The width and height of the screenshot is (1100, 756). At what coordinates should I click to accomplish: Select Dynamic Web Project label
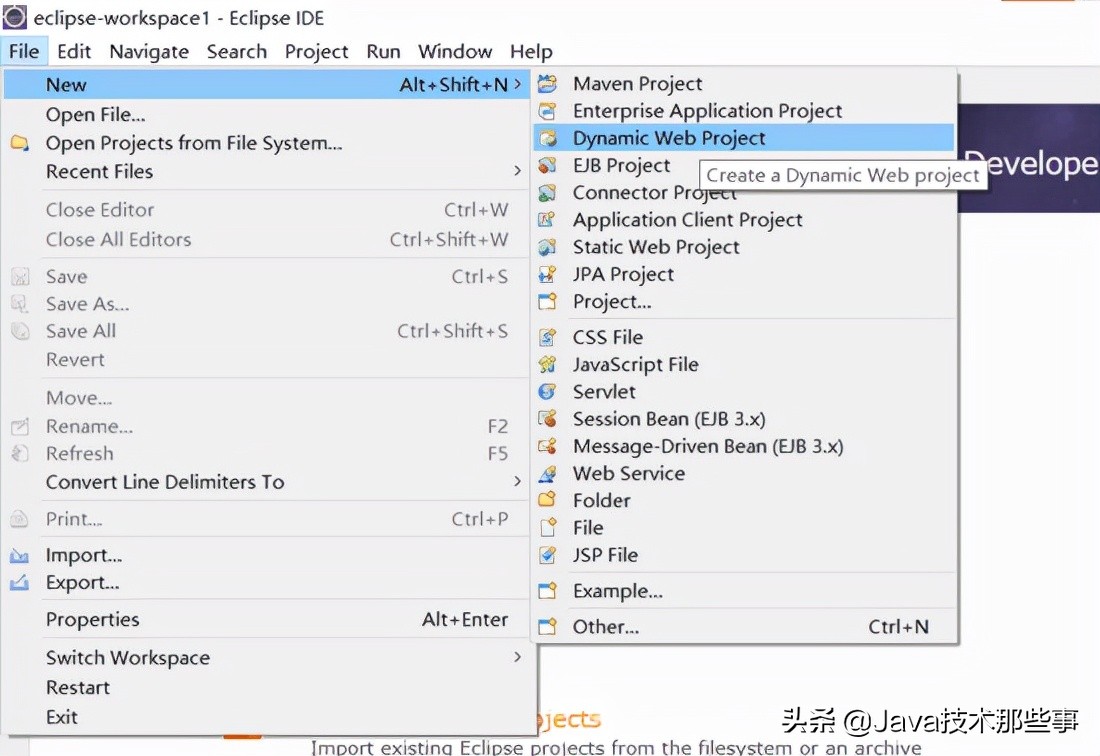[x=669, y=138]
